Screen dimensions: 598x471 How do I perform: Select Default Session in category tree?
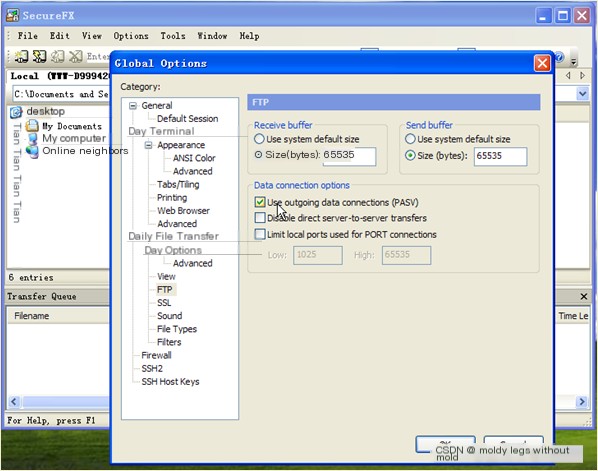[187, 119]
